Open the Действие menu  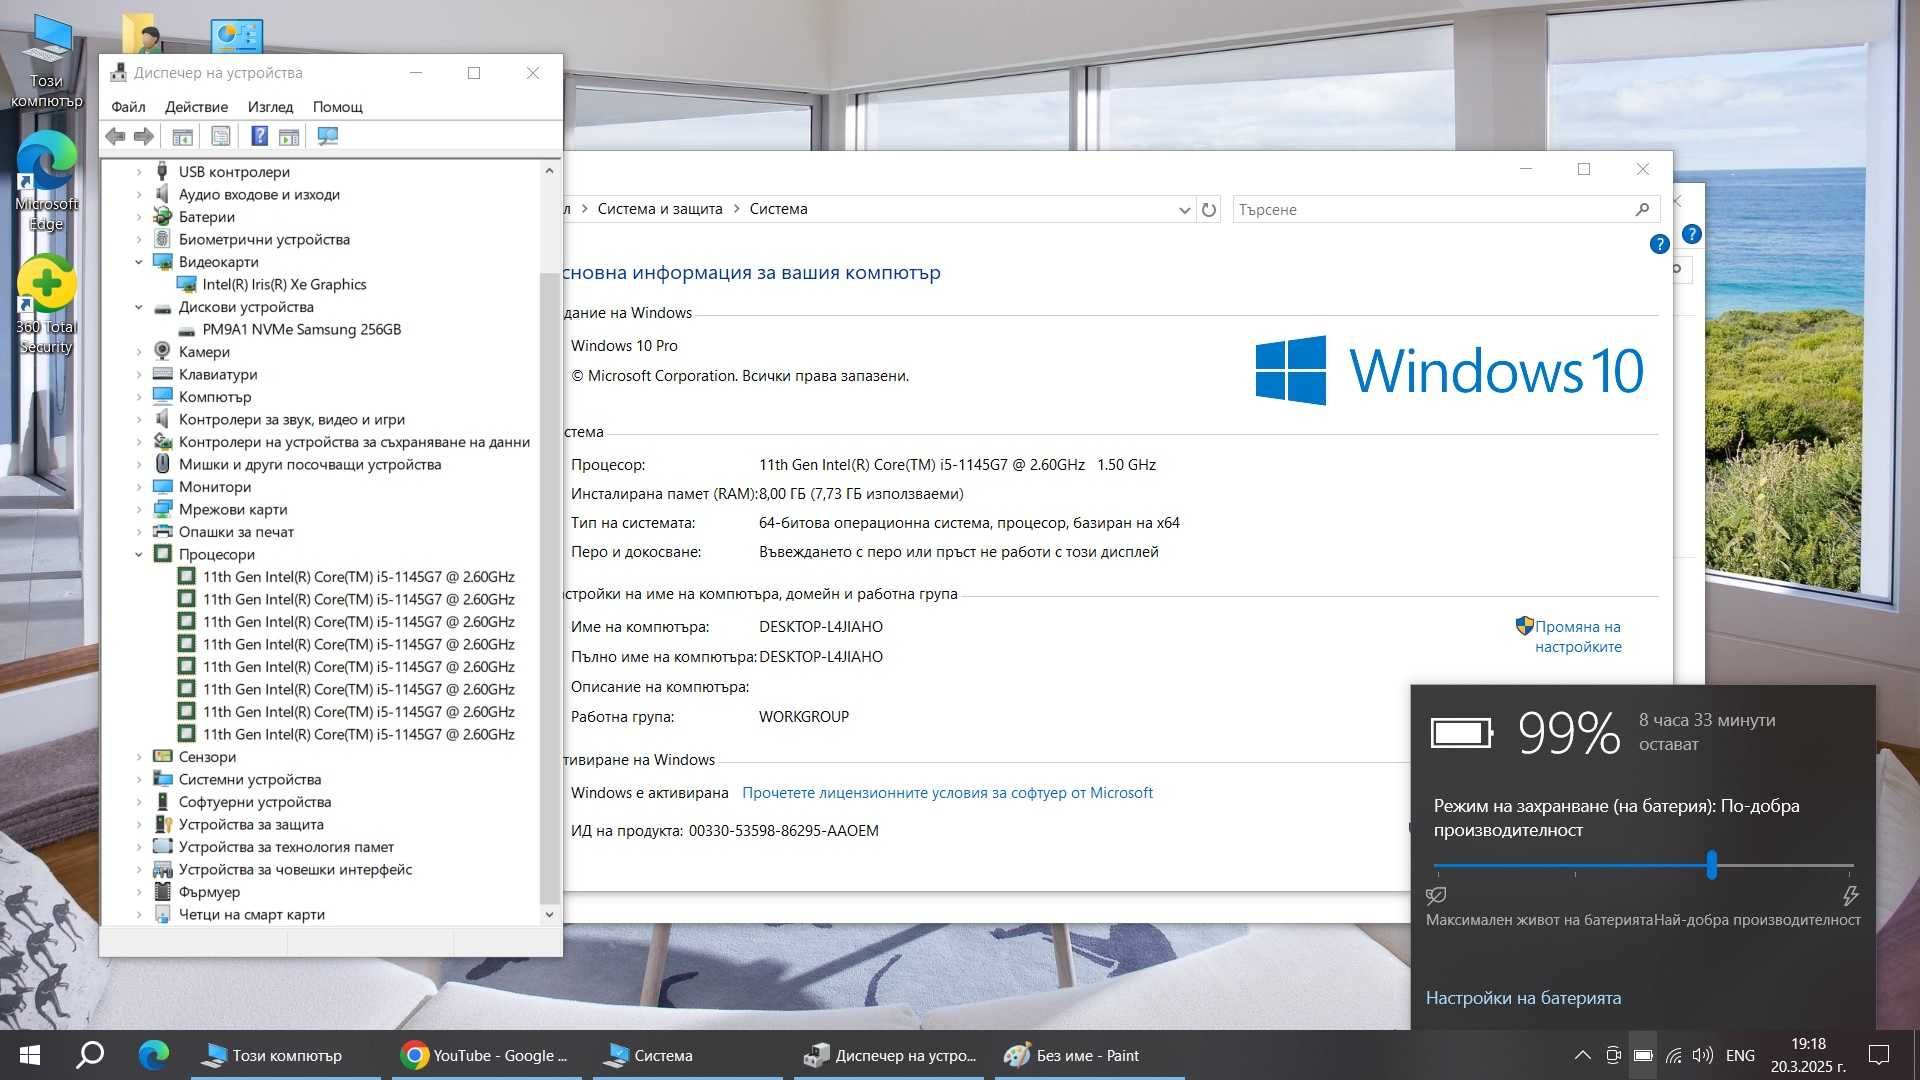[x=196, y=107]
